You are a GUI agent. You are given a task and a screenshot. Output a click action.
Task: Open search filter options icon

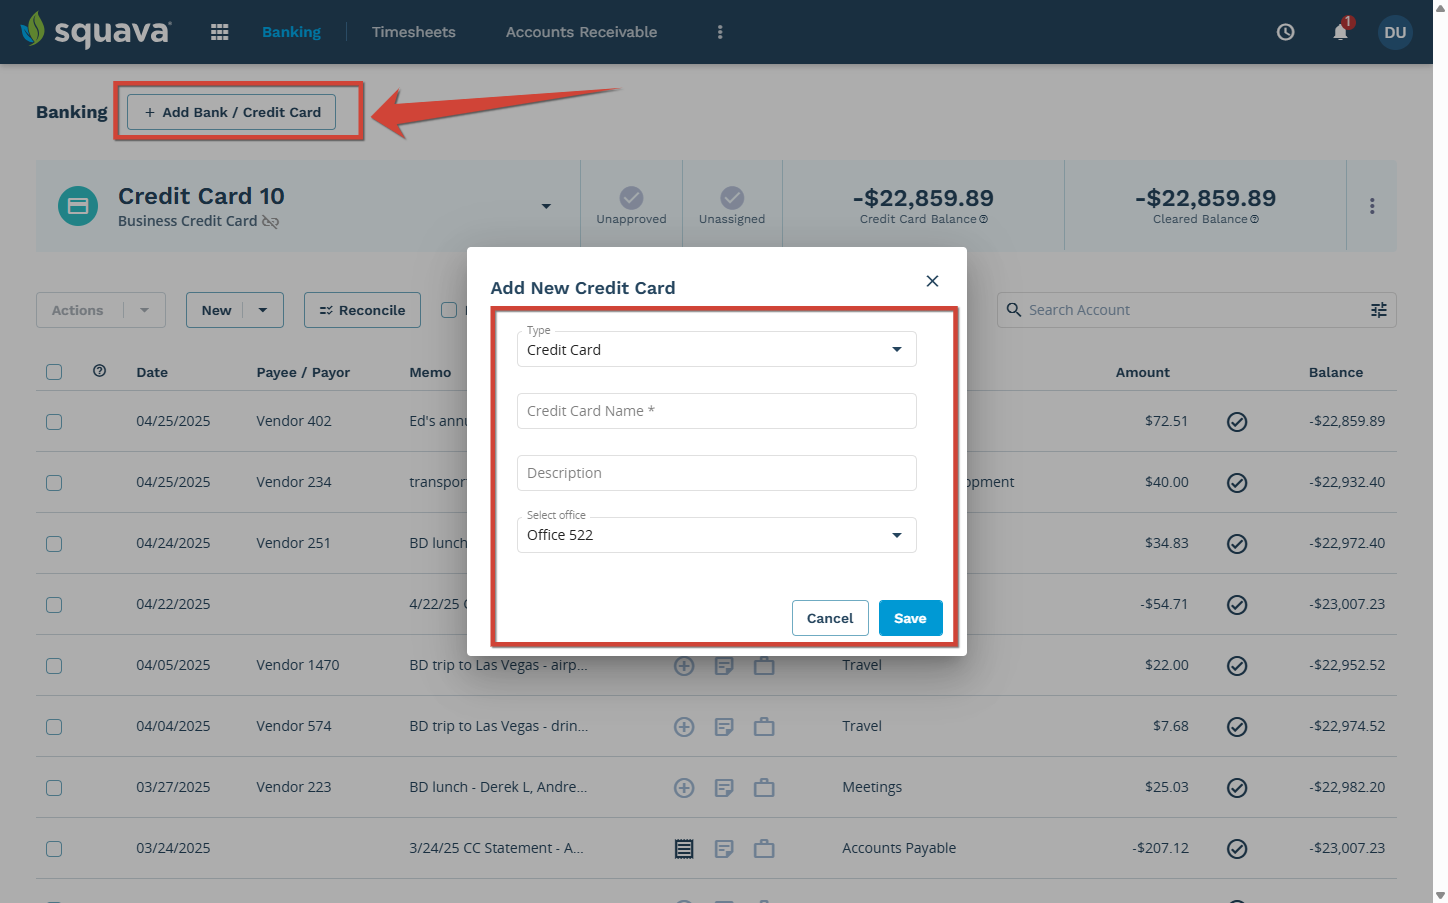tap(1378, 310)
